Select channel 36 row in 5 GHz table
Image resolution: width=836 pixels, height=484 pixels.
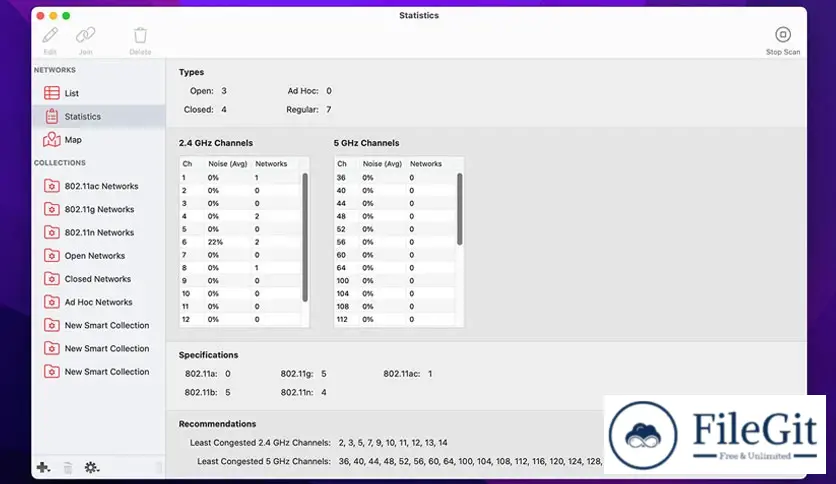pos(395,178)
